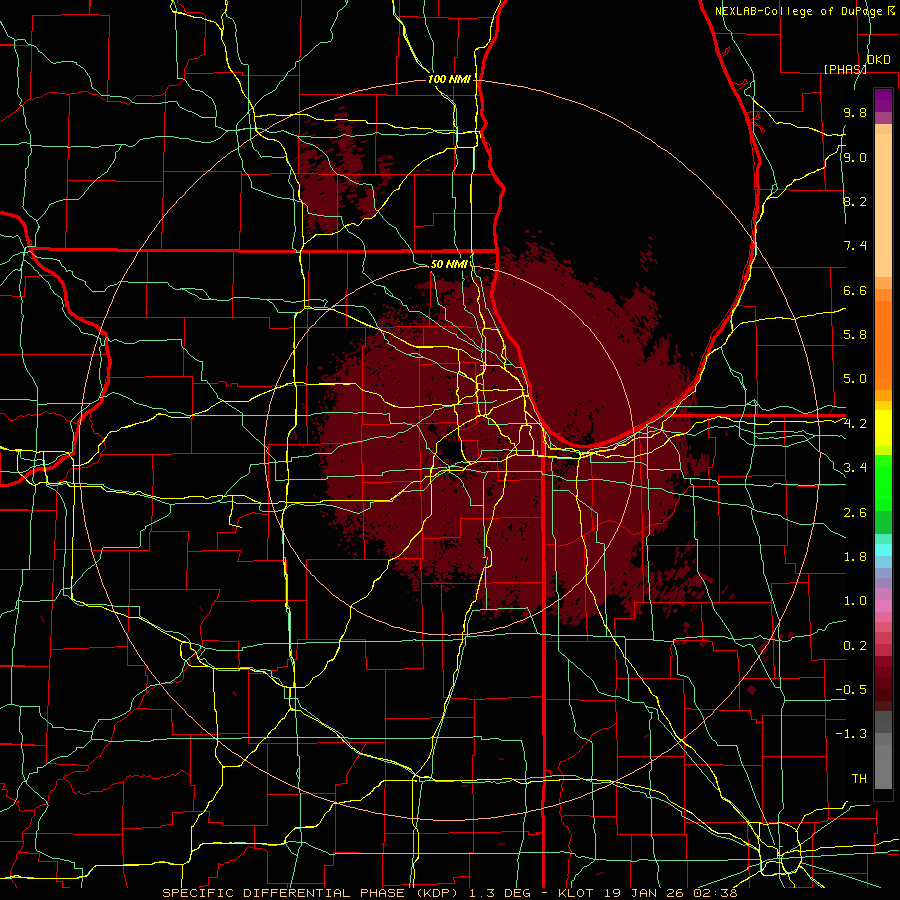Viewport: 900px width, 900px height.
Task: Click the -1.3 value on the scale
Action: tap(851, 735)
